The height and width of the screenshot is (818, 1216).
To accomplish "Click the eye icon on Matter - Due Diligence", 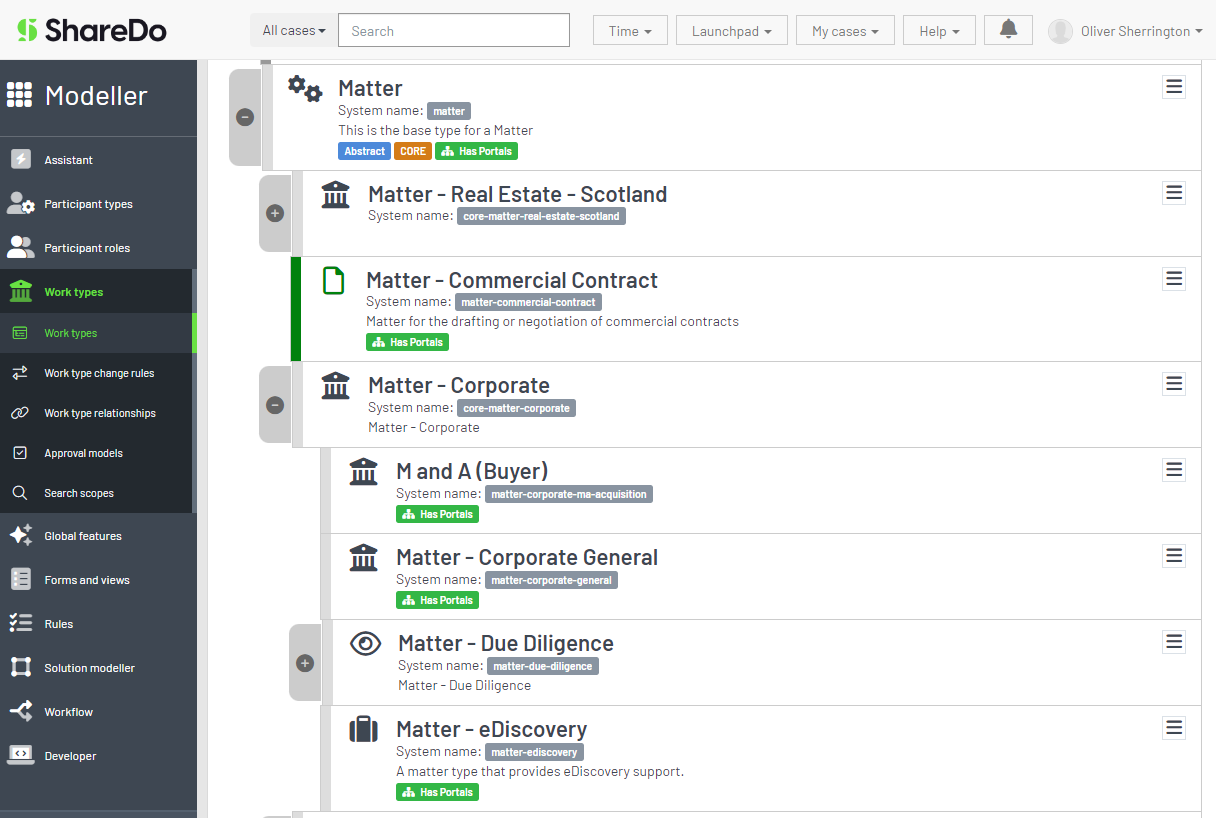I will 365,643.
